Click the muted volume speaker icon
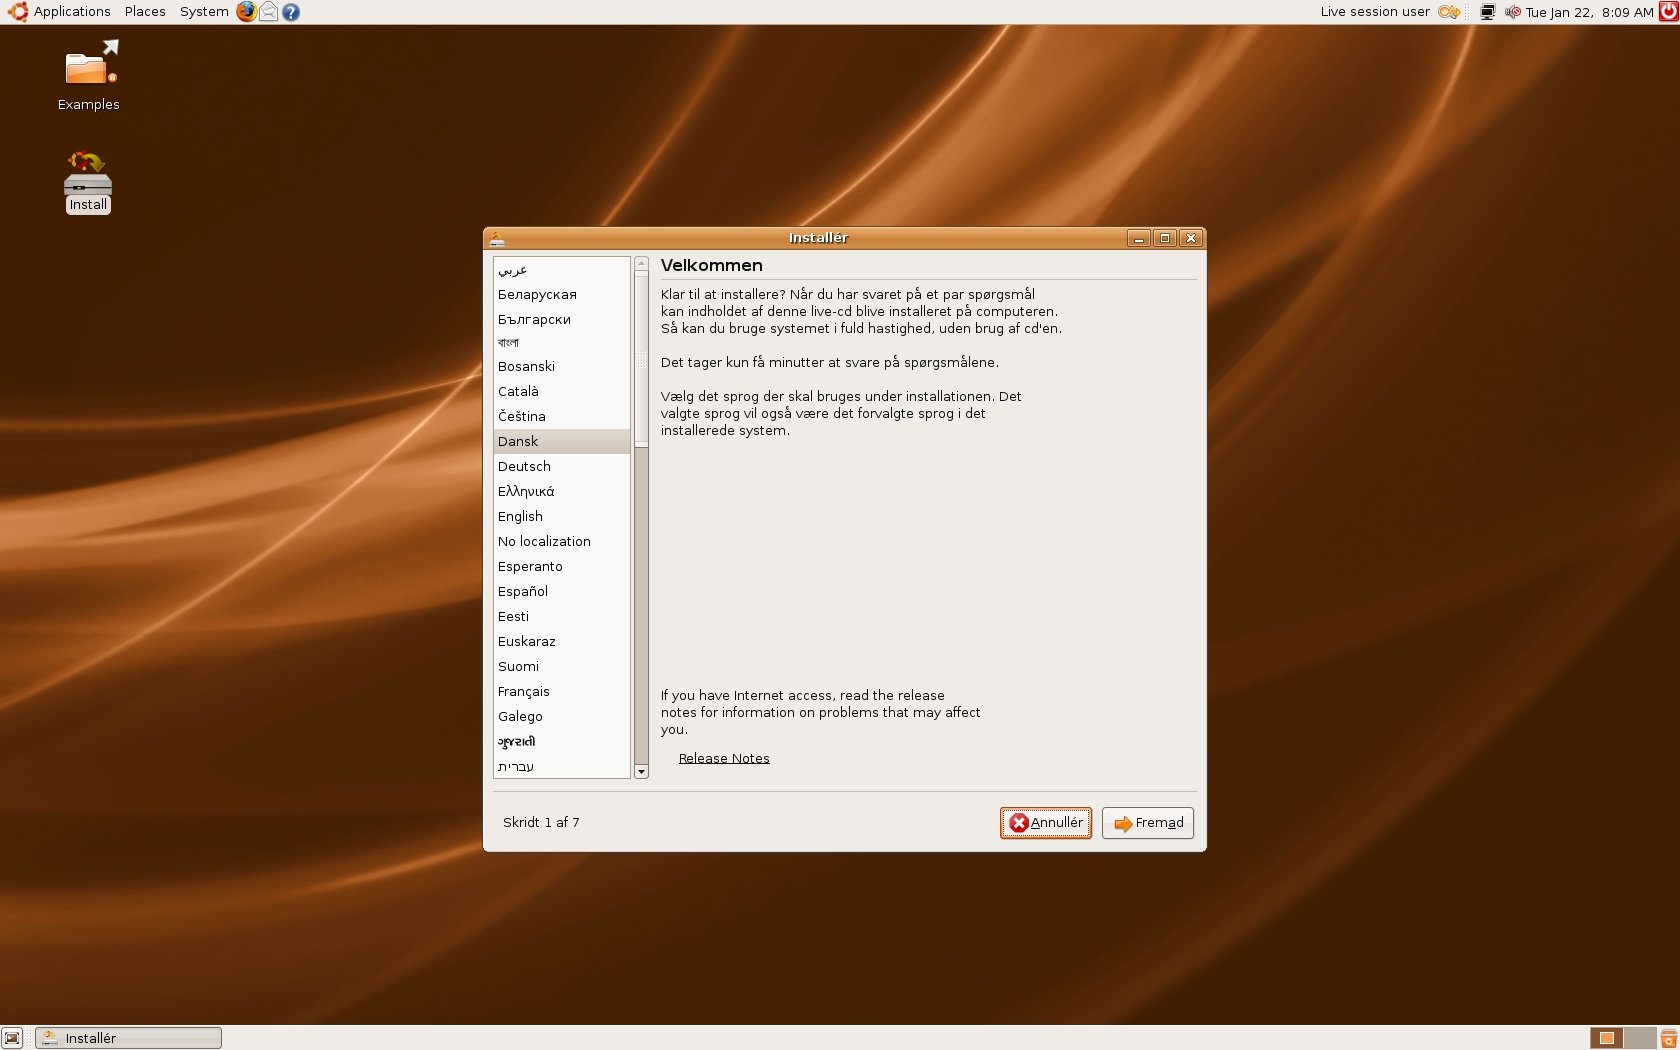The image size is (1680, 1050). click(1512, 12)
